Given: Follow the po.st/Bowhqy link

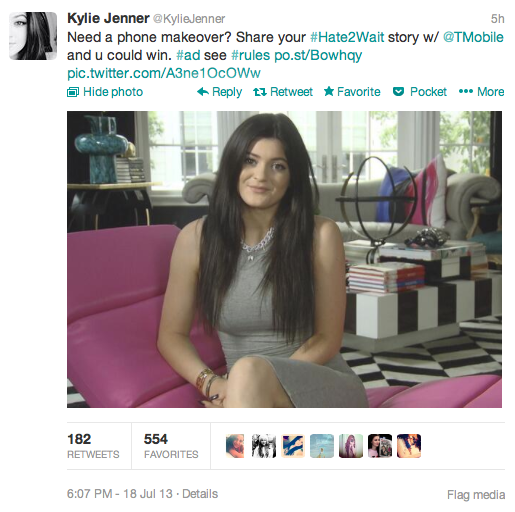Looking at the screenshot, I should 318,56.
